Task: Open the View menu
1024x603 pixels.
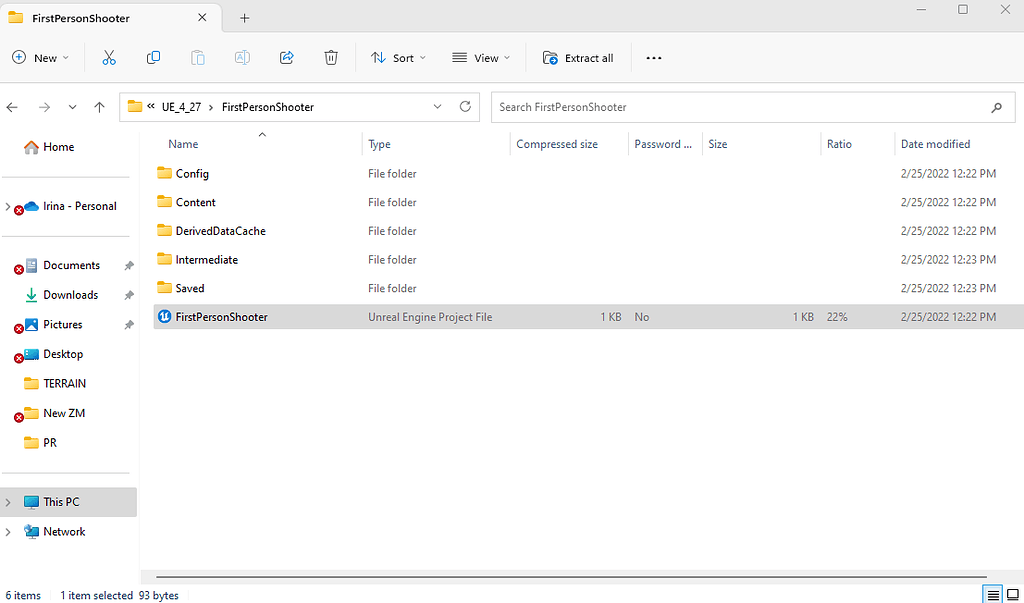Action: (481, 58)
